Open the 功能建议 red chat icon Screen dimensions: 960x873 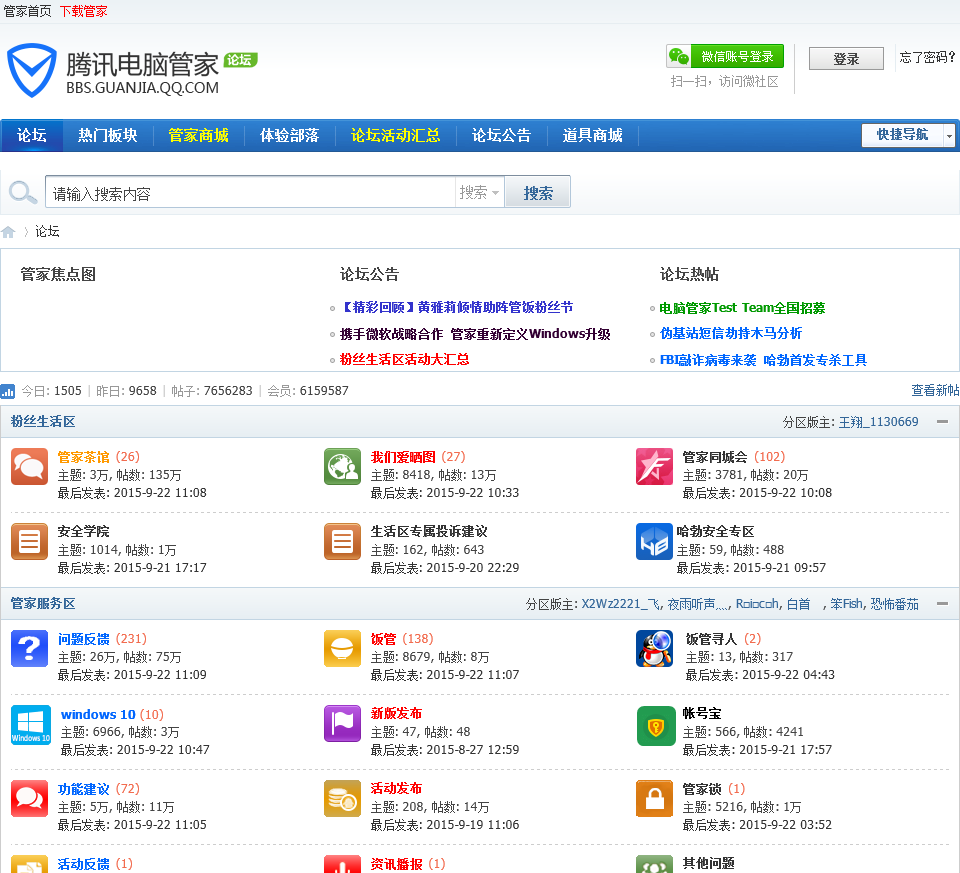click(x=29, y=798)
